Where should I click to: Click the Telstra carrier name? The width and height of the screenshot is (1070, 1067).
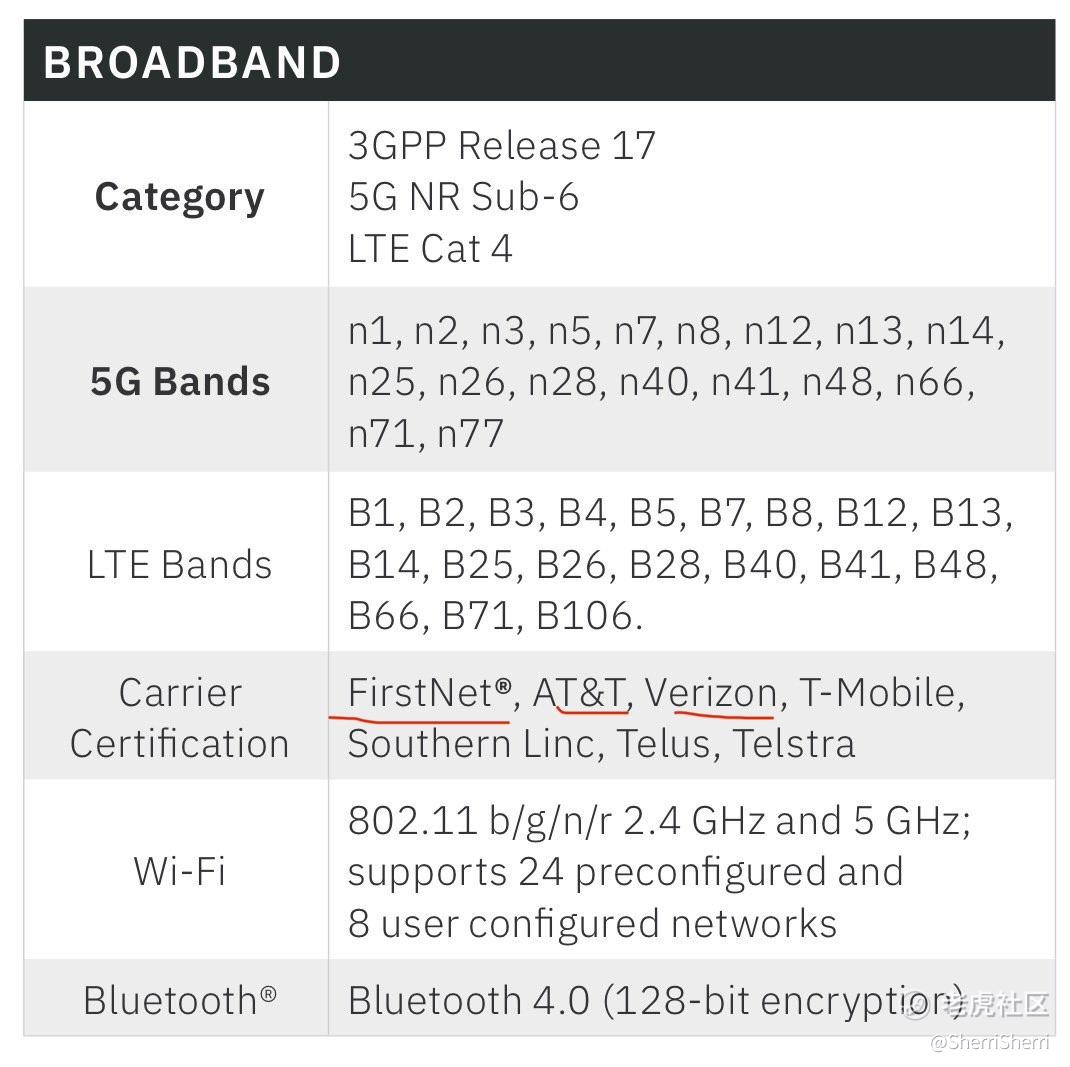793,744
